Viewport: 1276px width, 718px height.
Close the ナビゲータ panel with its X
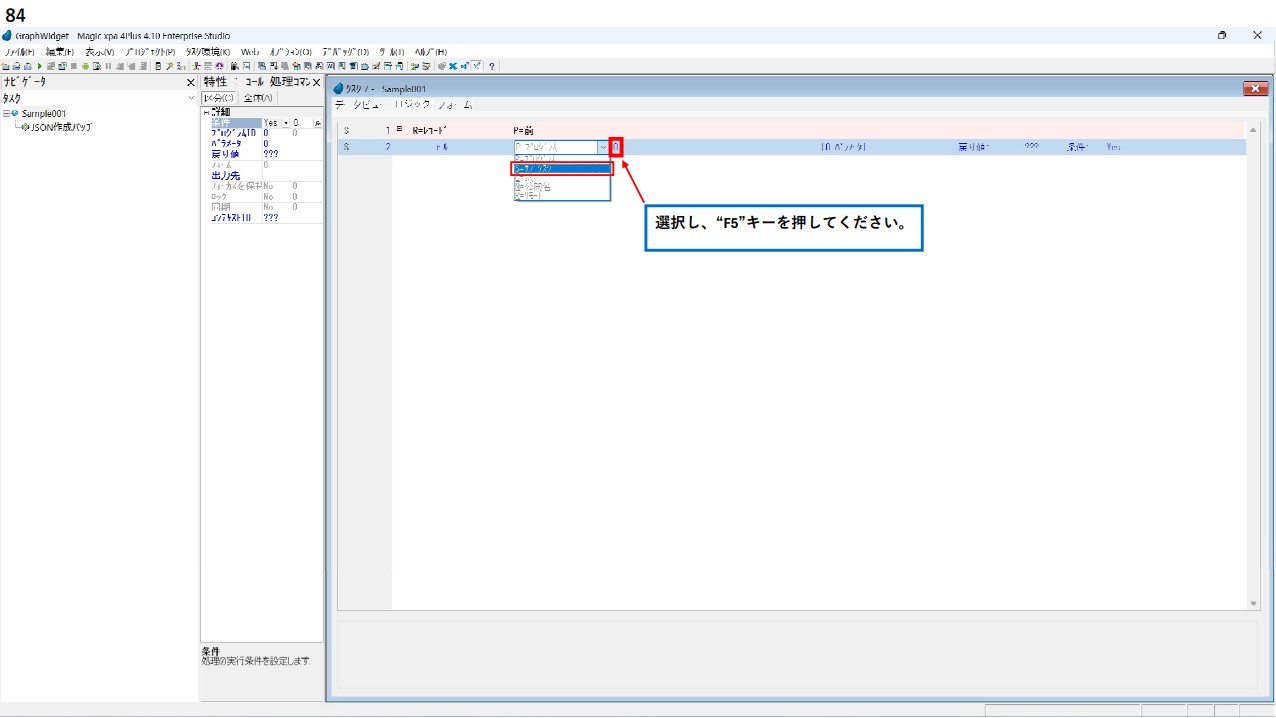tap(191, 83)
